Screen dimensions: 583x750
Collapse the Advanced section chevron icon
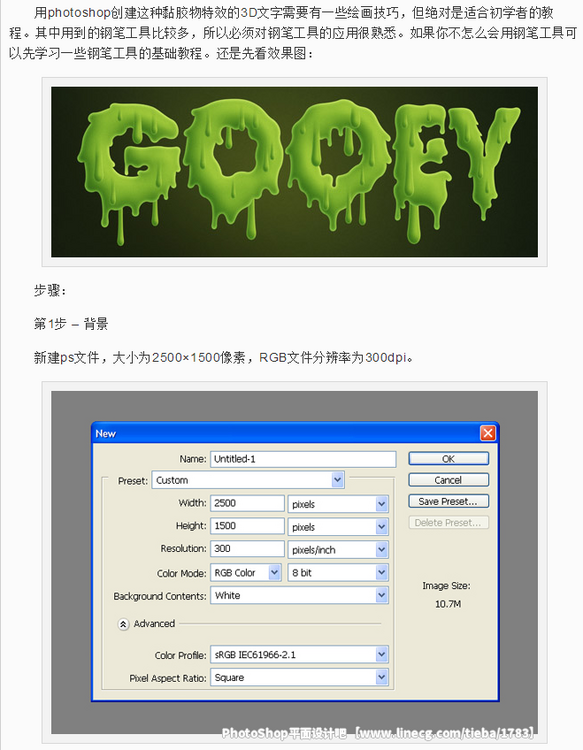coord(123,624)
